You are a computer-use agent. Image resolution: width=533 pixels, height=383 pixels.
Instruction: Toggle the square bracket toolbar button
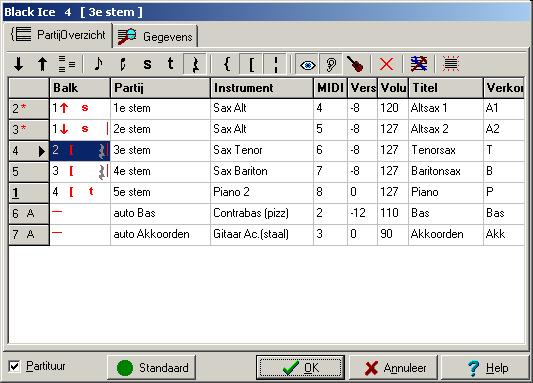[x=251, y=64]
